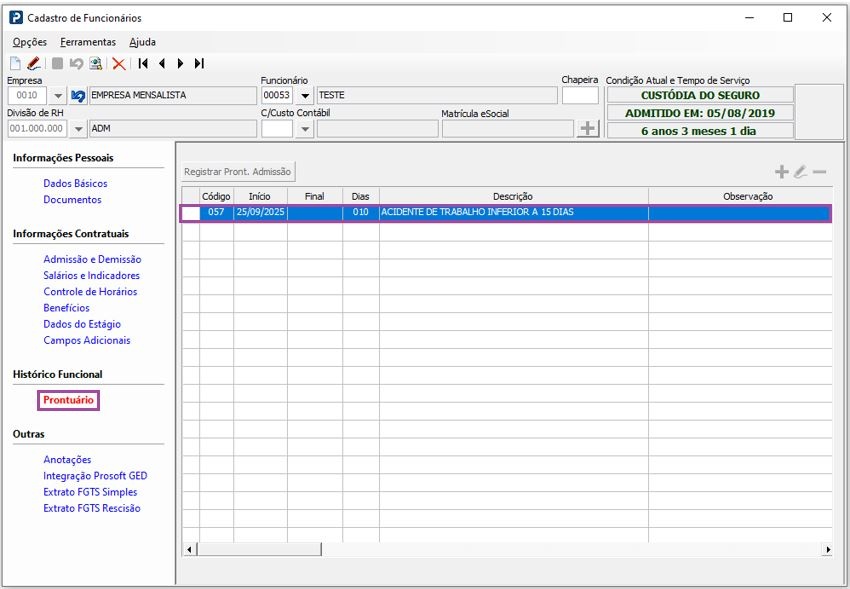
Task: Click the print preview toolbar icon
Action: point(96,63)
